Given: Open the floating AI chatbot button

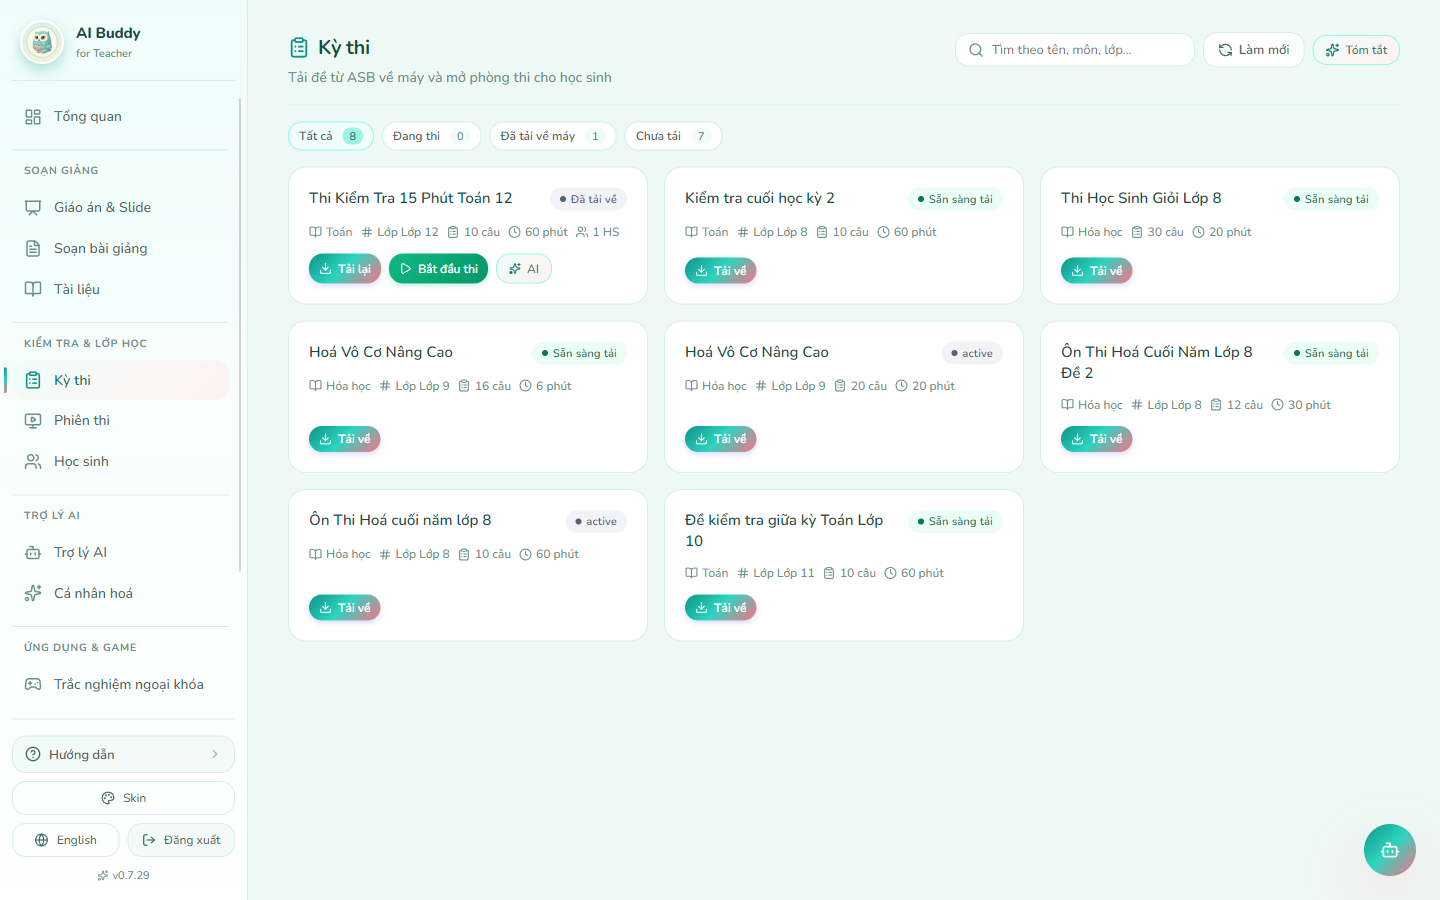Looking at the screenshot, I should tap(1389, 850).
